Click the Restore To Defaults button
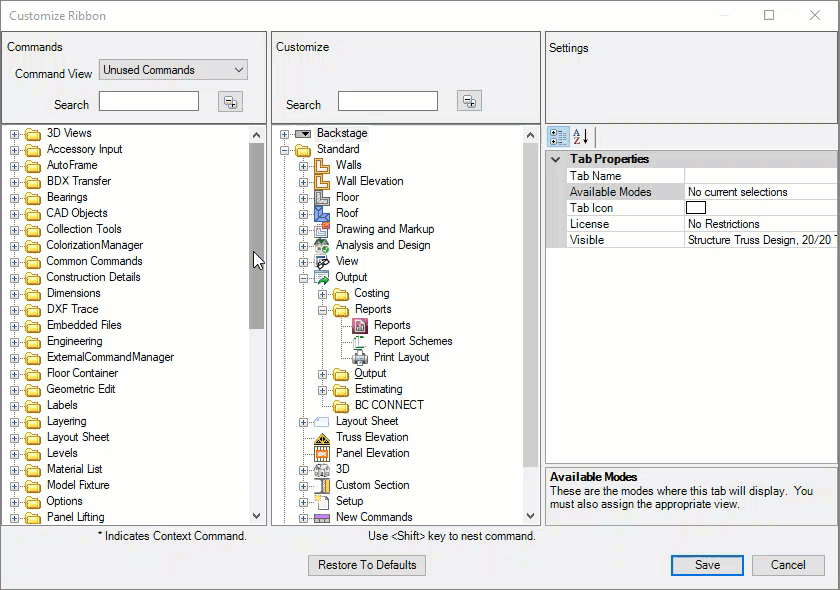The image size is (840, 590). point(367,565)
